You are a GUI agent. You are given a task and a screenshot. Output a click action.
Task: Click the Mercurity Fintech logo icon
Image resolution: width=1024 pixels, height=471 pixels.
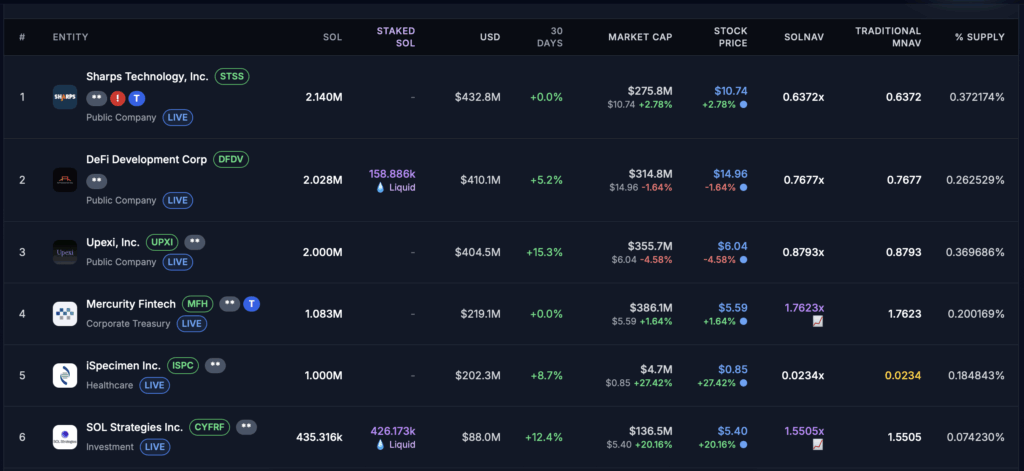click(65, 314)
